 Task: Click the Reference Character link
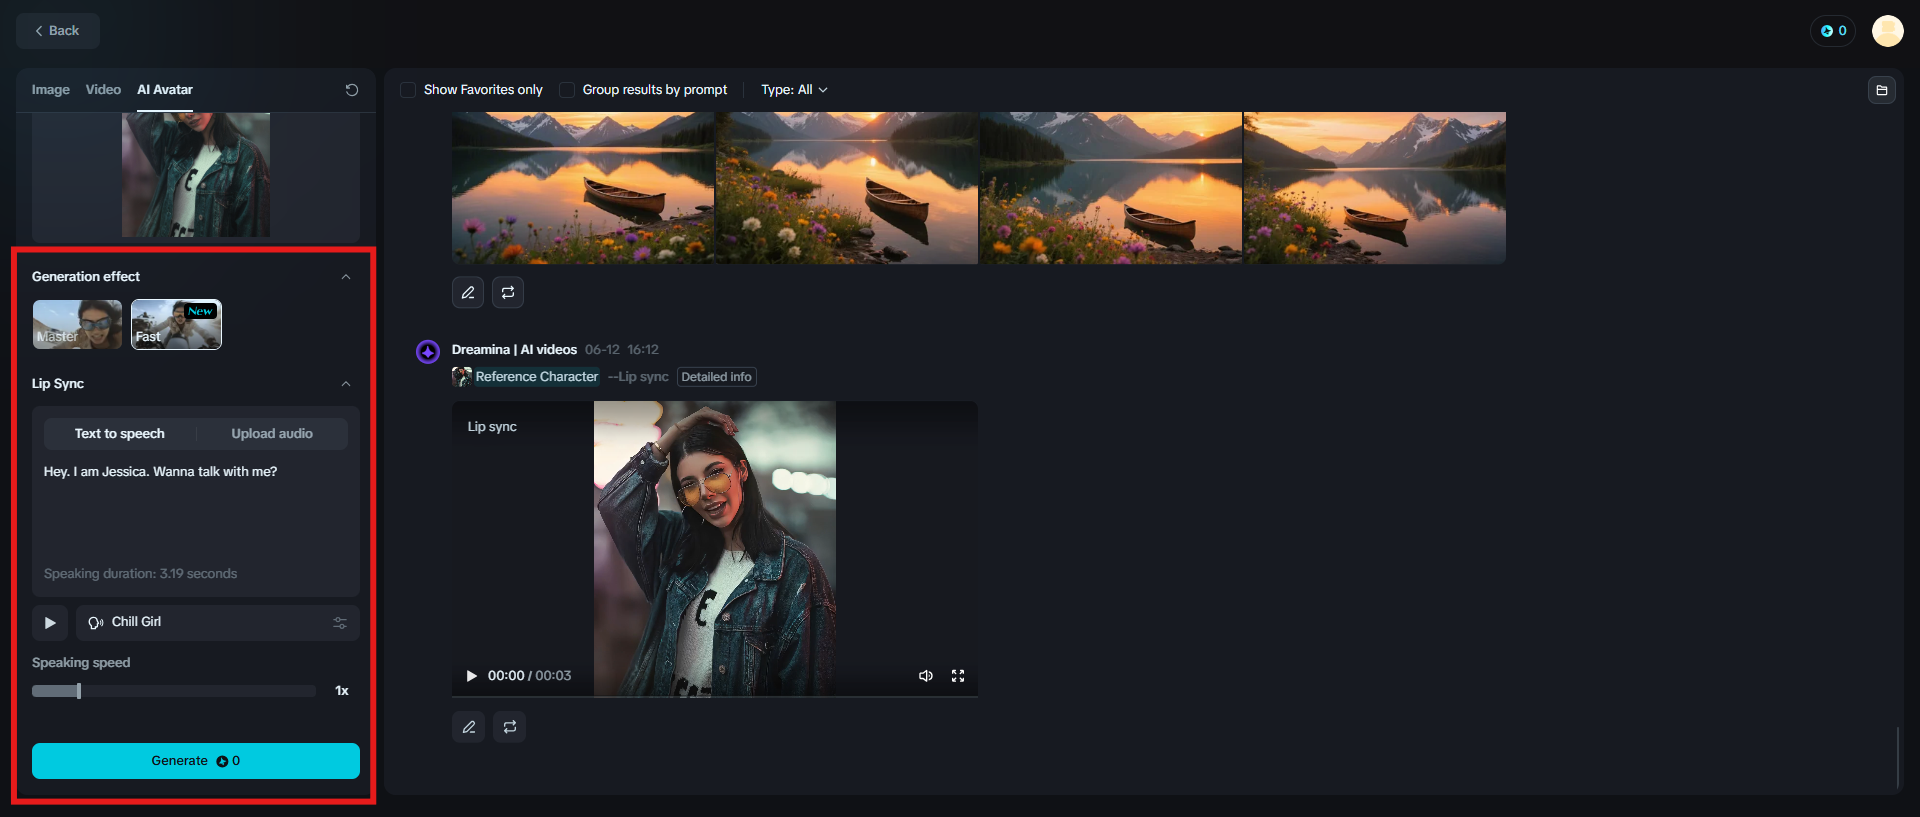[x=537, y=377]
